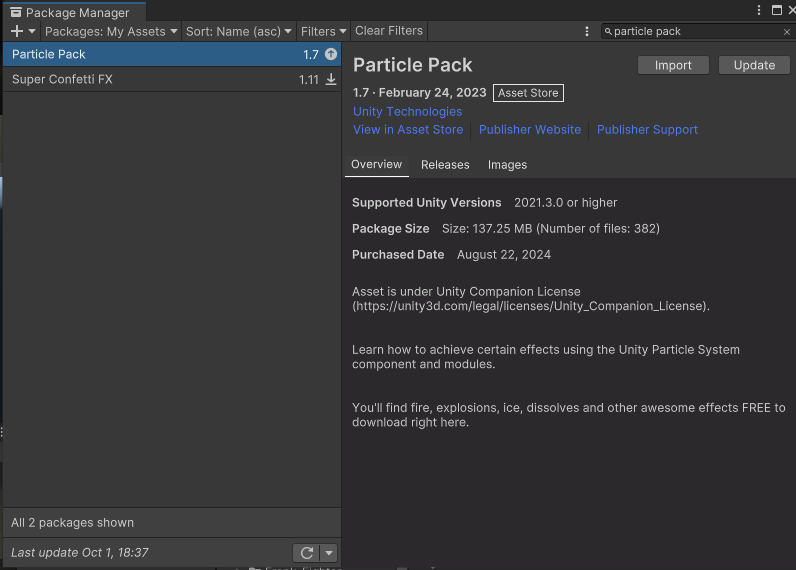The image size is (796, 570).
Task: Open the Publisher Website link
Action: click(x=529, y=130)
